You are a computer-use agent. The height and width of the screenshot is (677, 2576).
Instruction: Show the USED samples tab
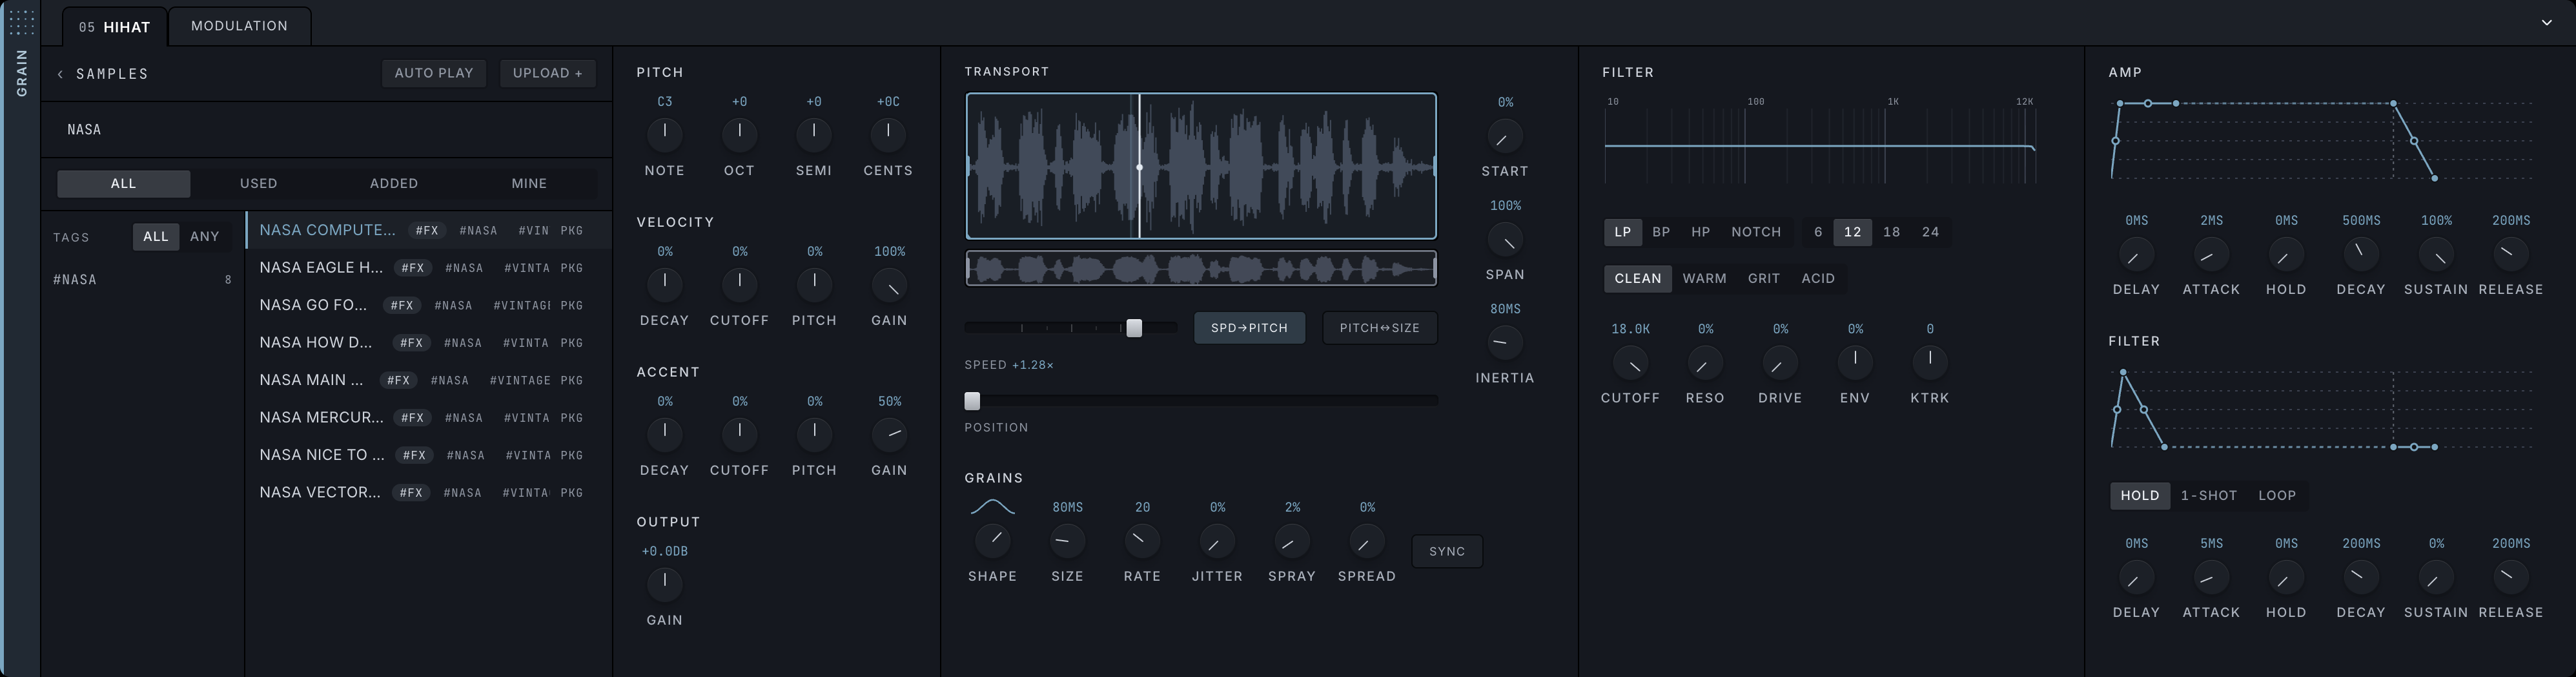[258, 184]
